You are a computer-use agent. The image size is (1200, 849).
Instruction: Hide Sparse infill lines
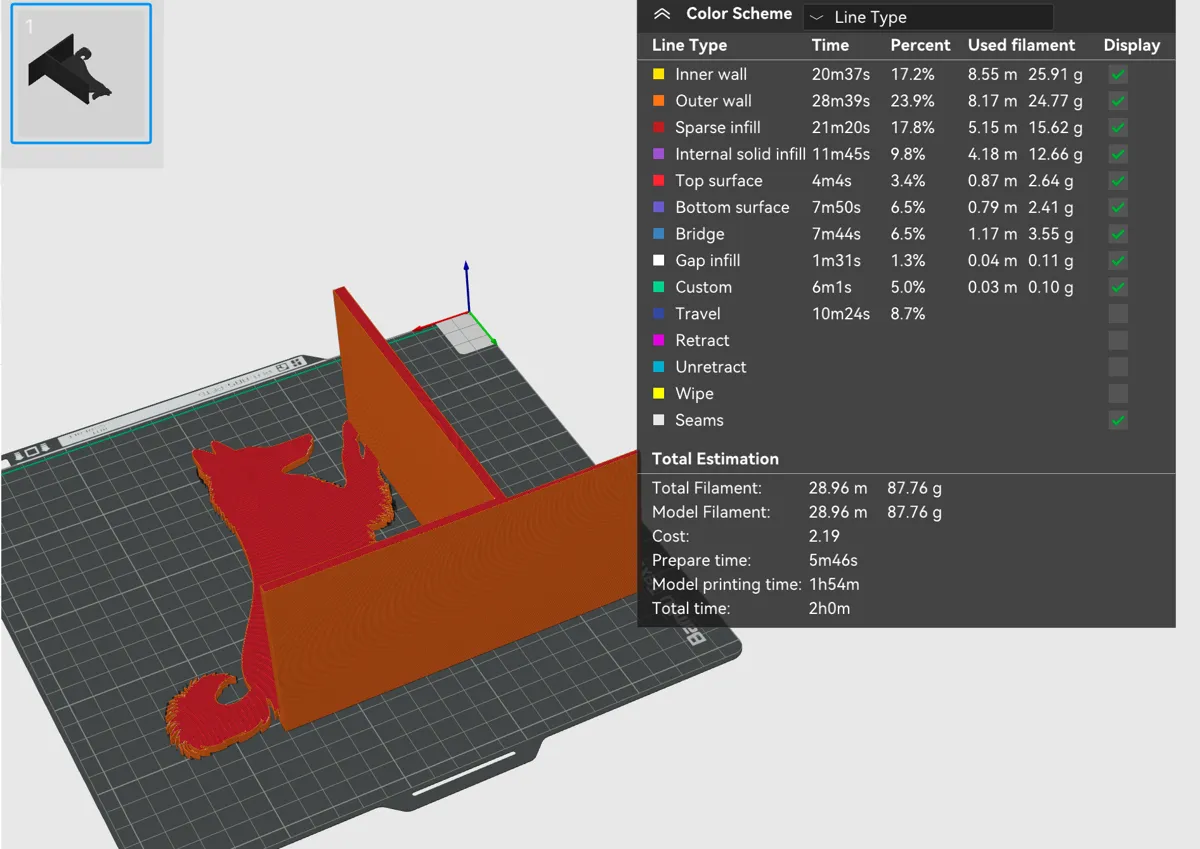[x=1118, y=127]
